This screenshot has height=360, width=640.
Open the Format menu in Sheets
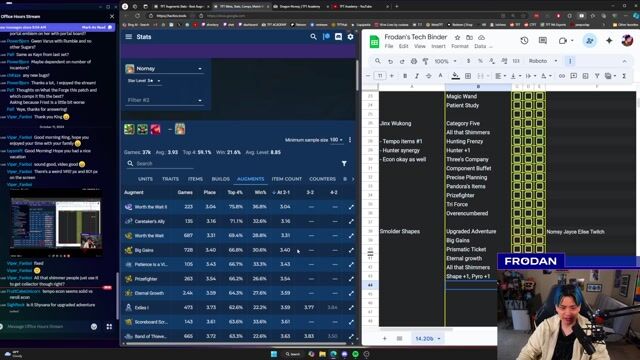tap(460, 46)
